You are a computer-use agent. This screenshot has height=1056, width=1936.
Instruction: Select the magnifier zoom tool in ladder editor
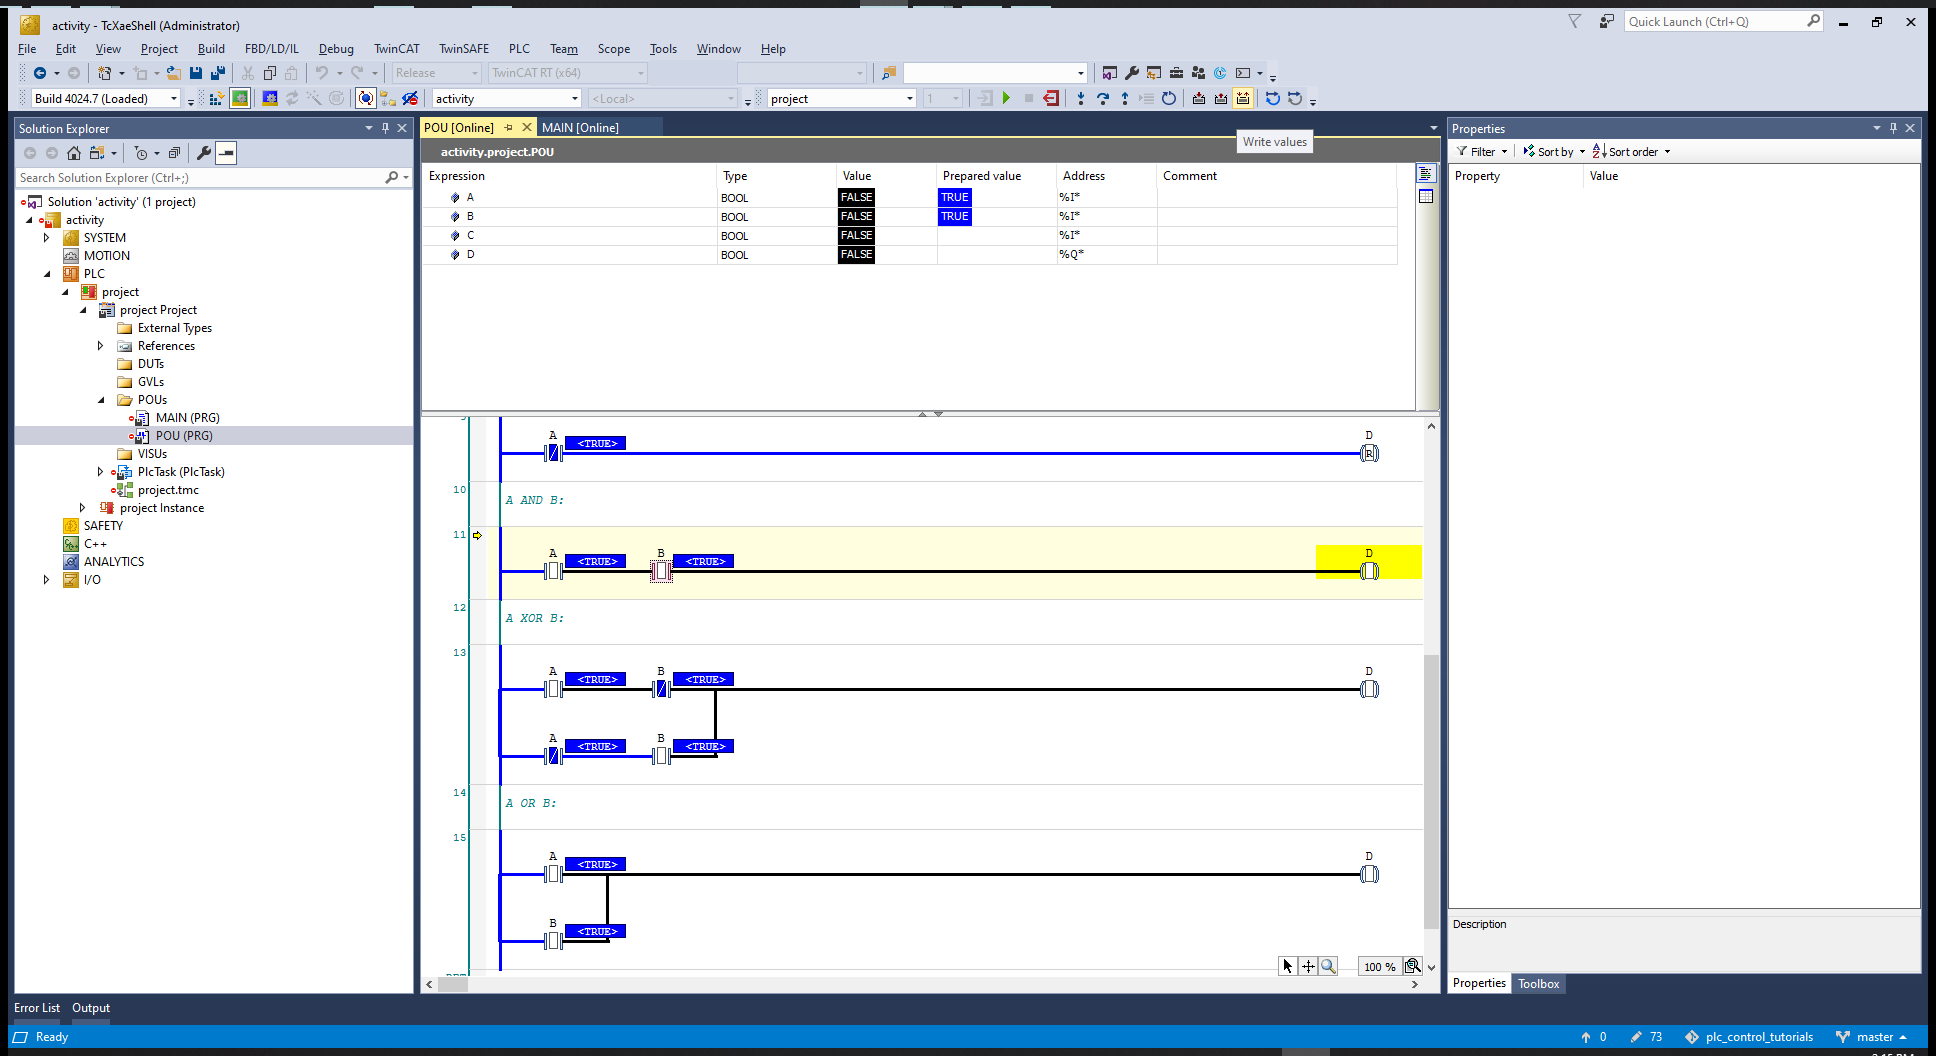point(1328,966)
